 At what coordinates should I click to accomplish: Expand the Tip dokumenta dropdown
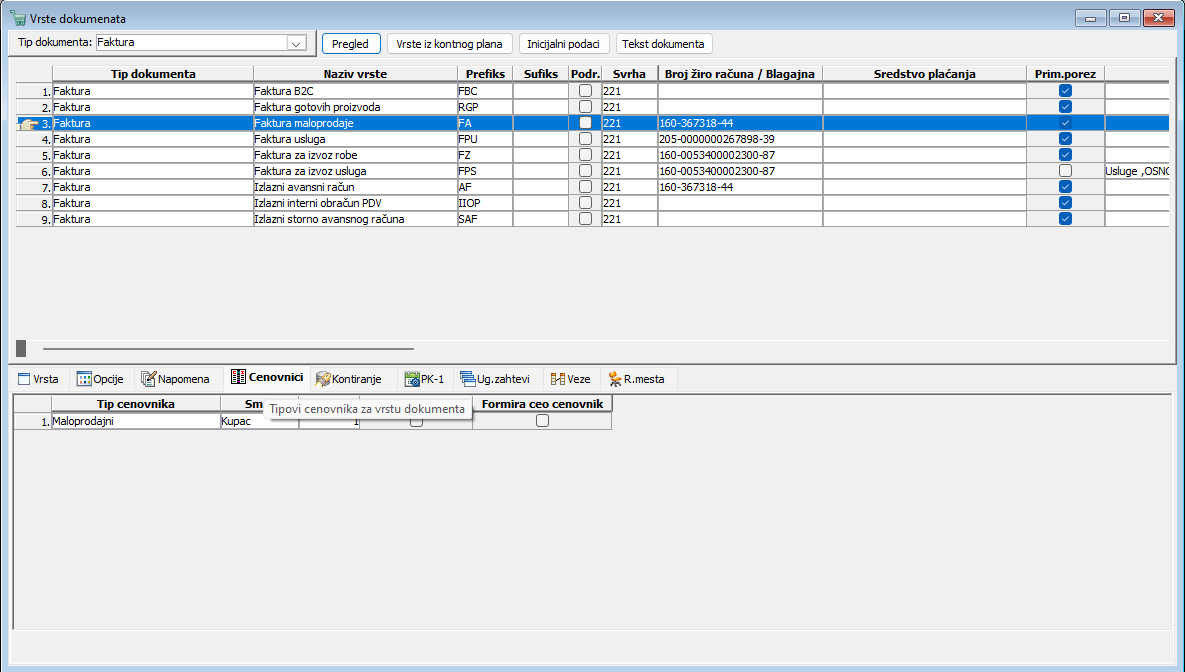(296, 43)
